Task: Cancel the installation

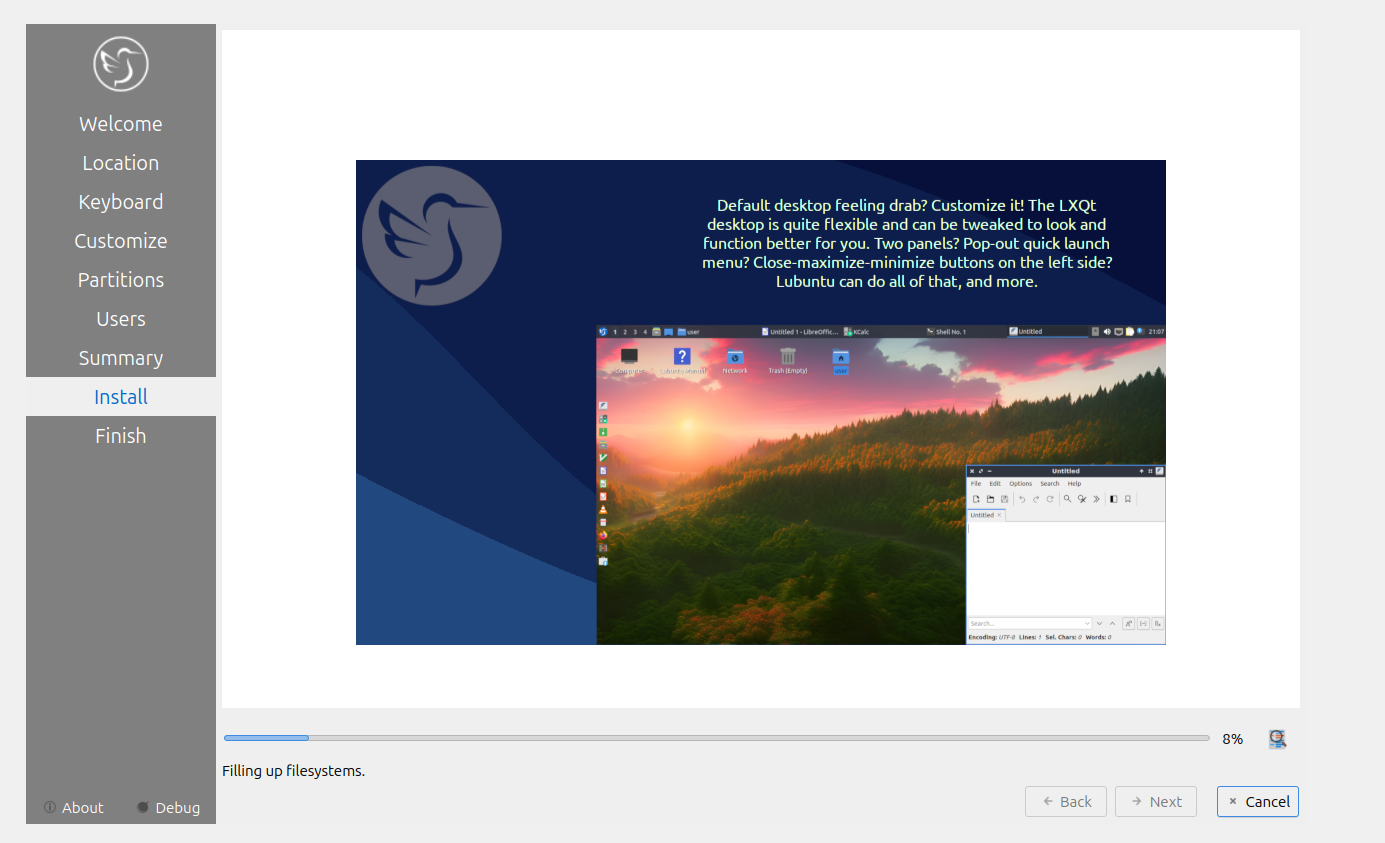Action: click(x=1258, y=801)
